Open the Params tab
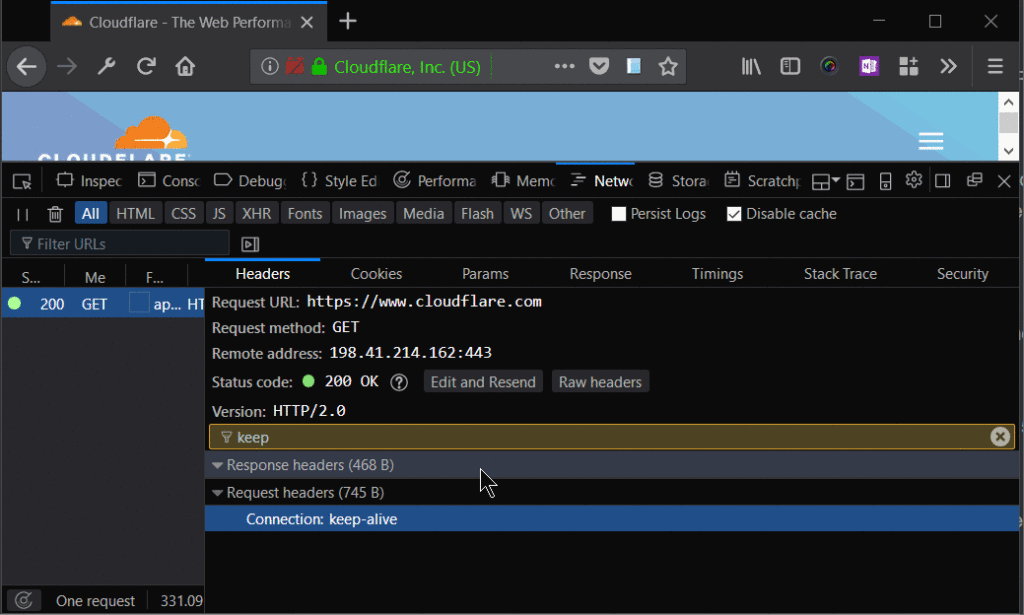Viewport: 1024px width, 615px height. [x=485, y=274]
